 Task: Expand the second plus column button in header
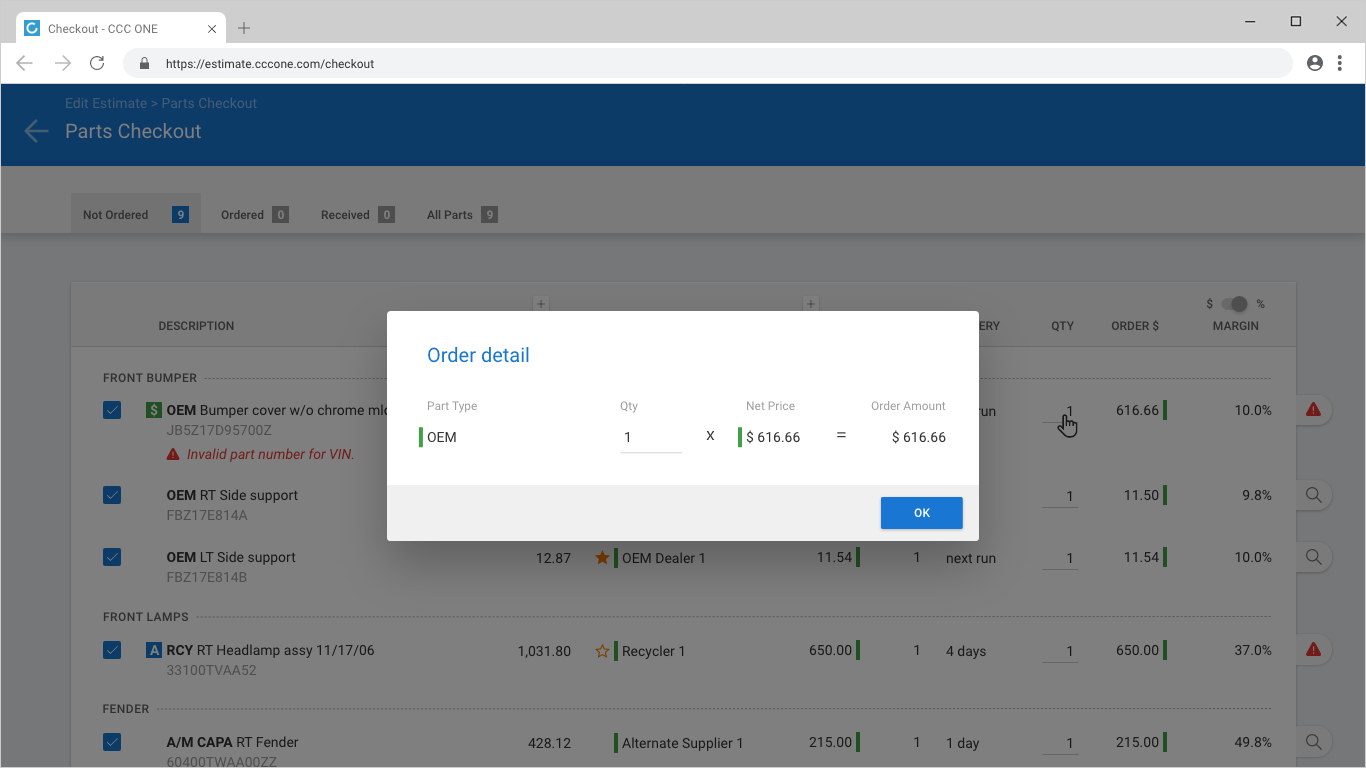[811, 303]
